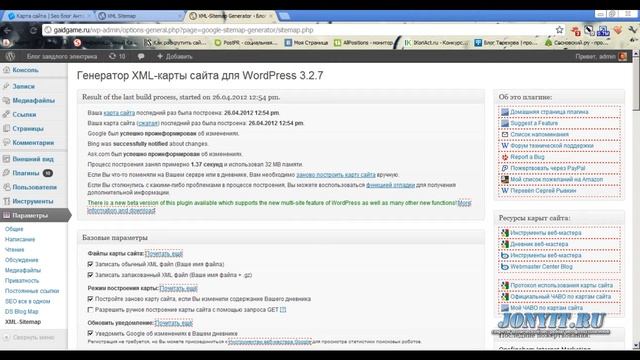The height and width of the screenshot is (360, 640).
Task: Click Почитать ещё beside Обновить уведомление
Action: coord(173,323)
